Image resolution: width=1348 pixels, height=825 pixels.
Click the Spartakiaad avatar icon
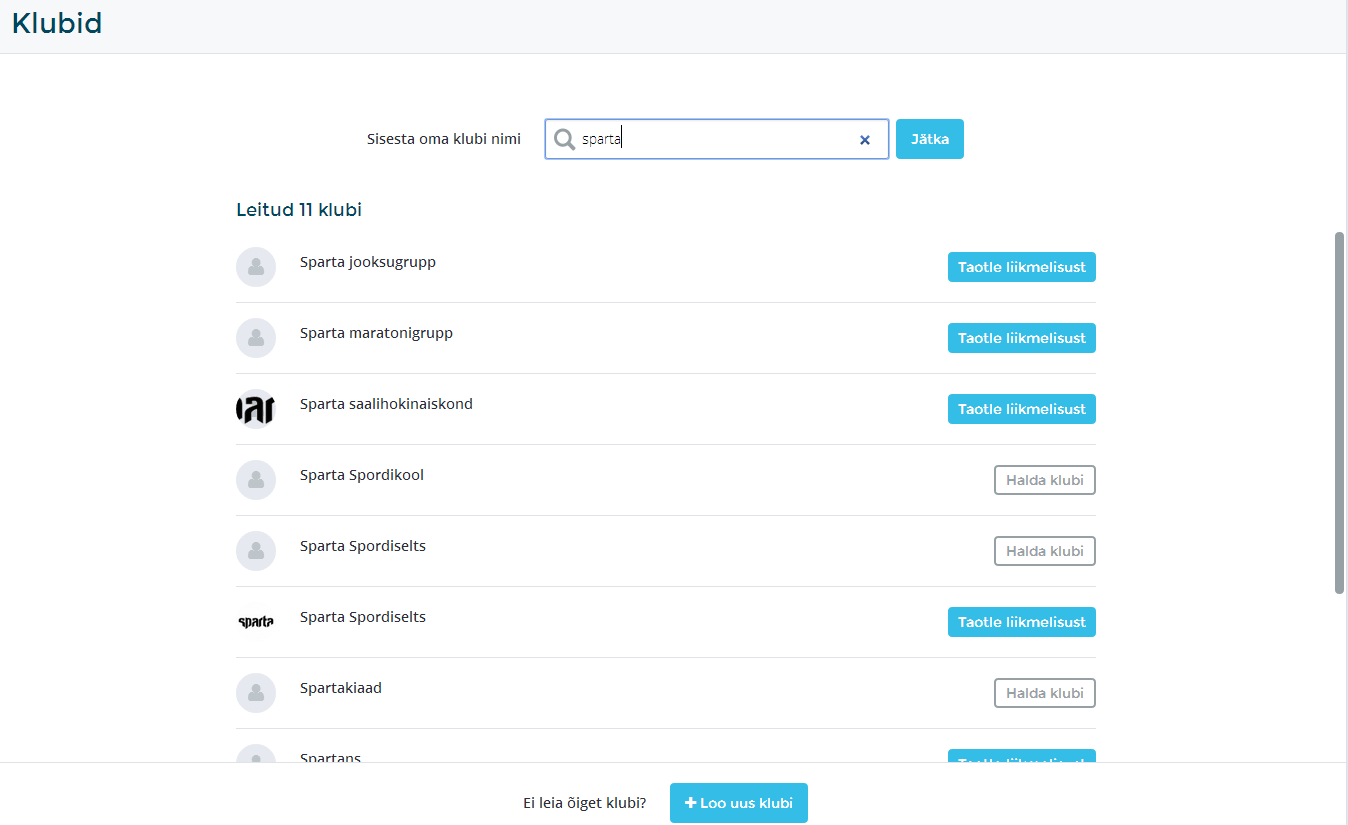pos(256,693)
